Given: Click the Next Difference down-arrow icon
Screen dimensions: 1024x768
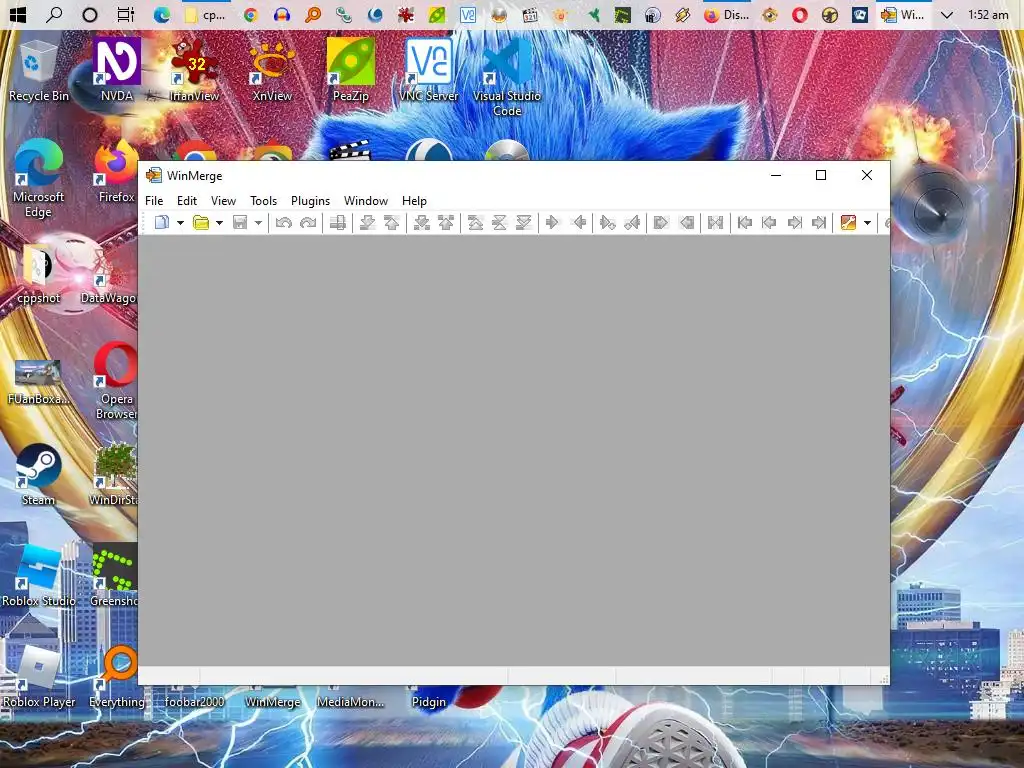Looking at the screenshot, I should pyautogui.click(x=368, y=223).
